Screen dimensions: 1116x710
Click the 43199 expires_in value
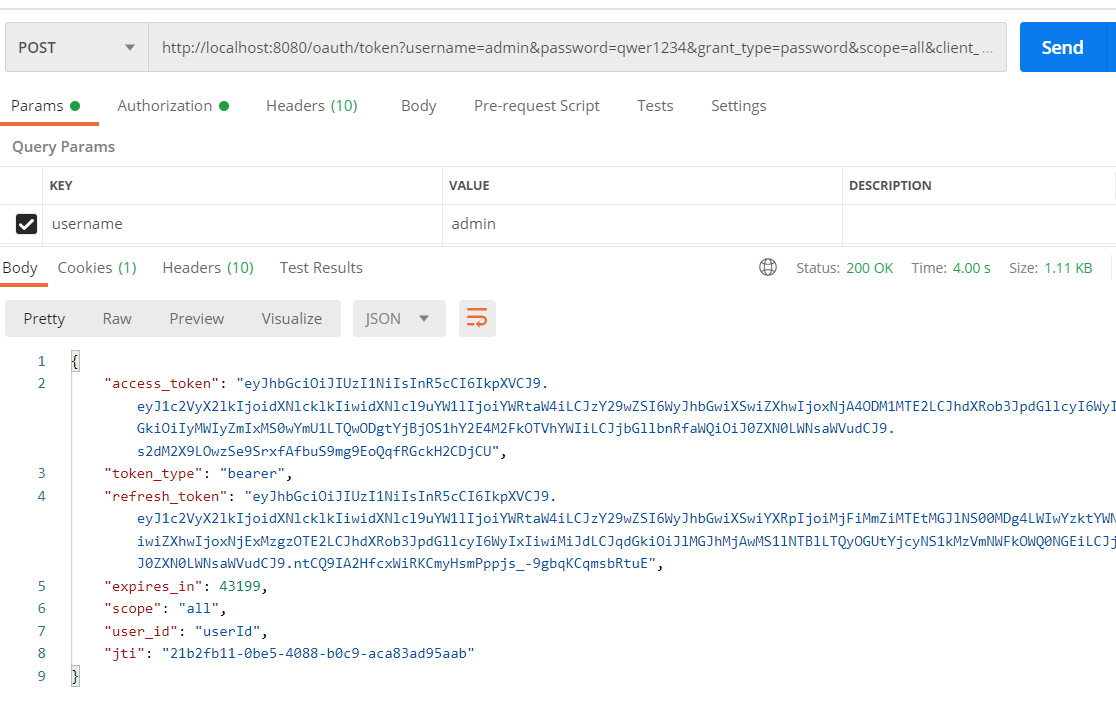point(240,586)
